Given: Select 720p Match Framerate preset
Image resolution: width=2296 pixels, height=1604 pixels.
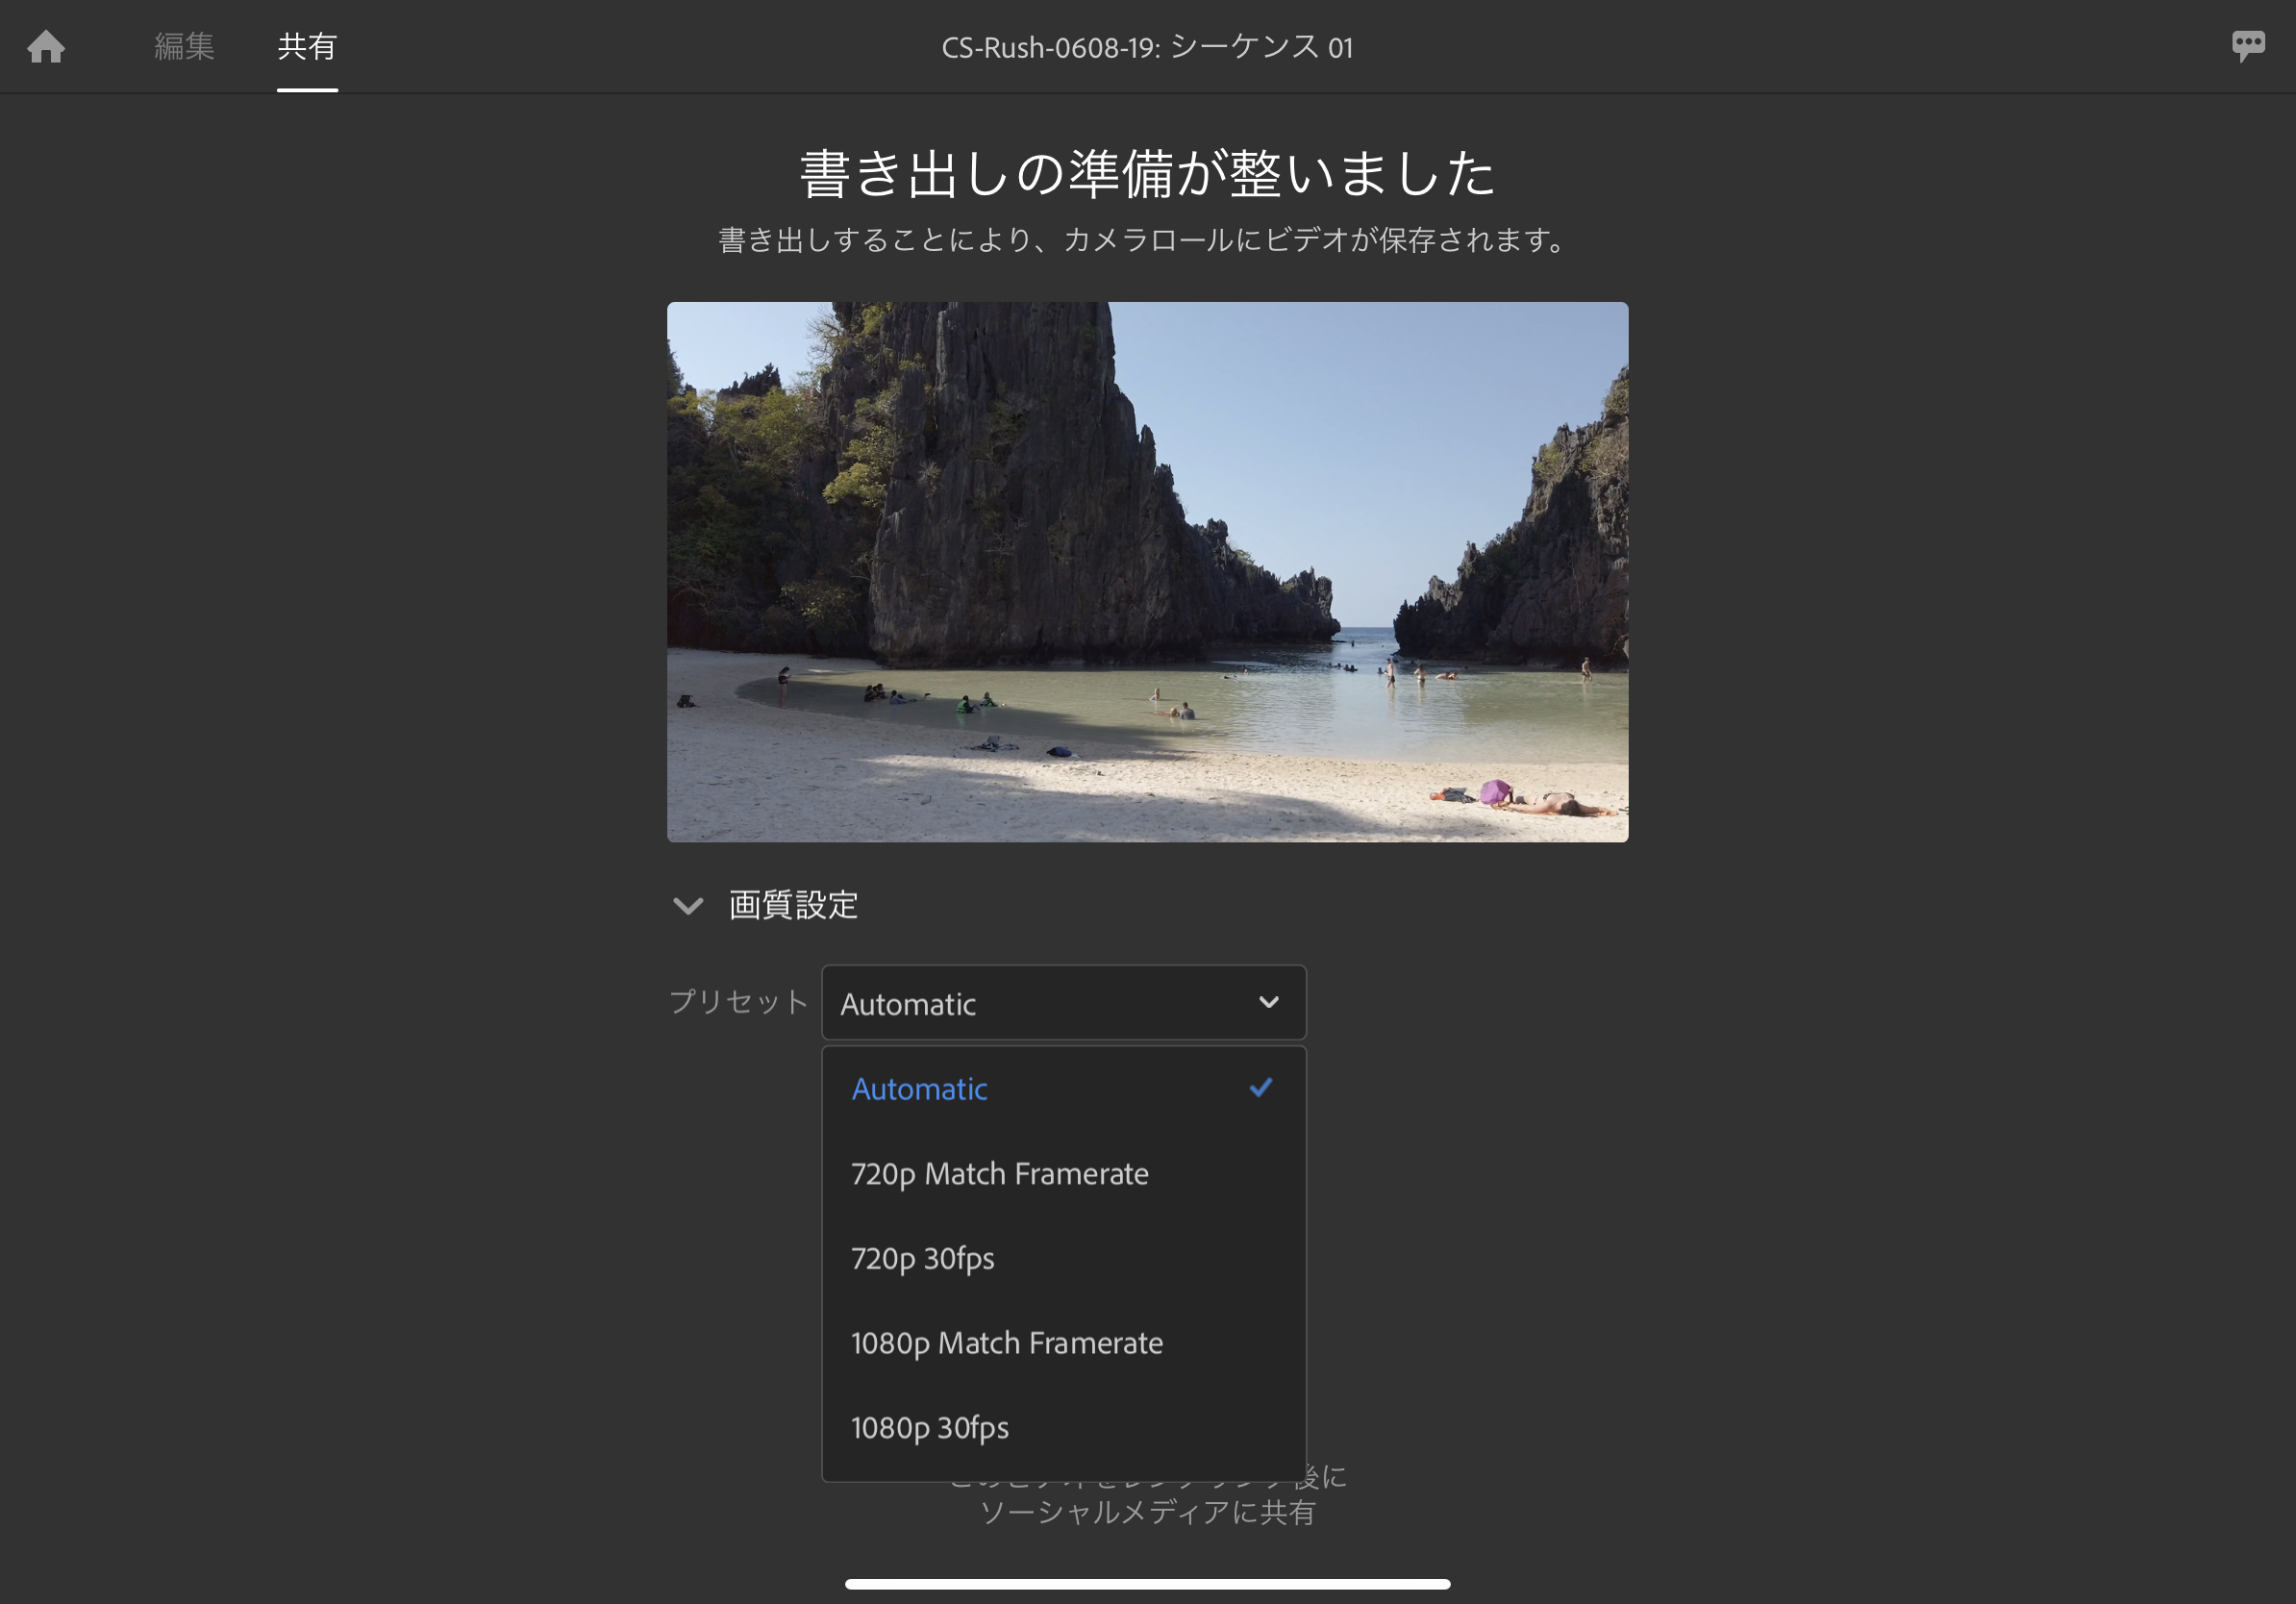Looking at the screenshot, I should (999, 1174).
